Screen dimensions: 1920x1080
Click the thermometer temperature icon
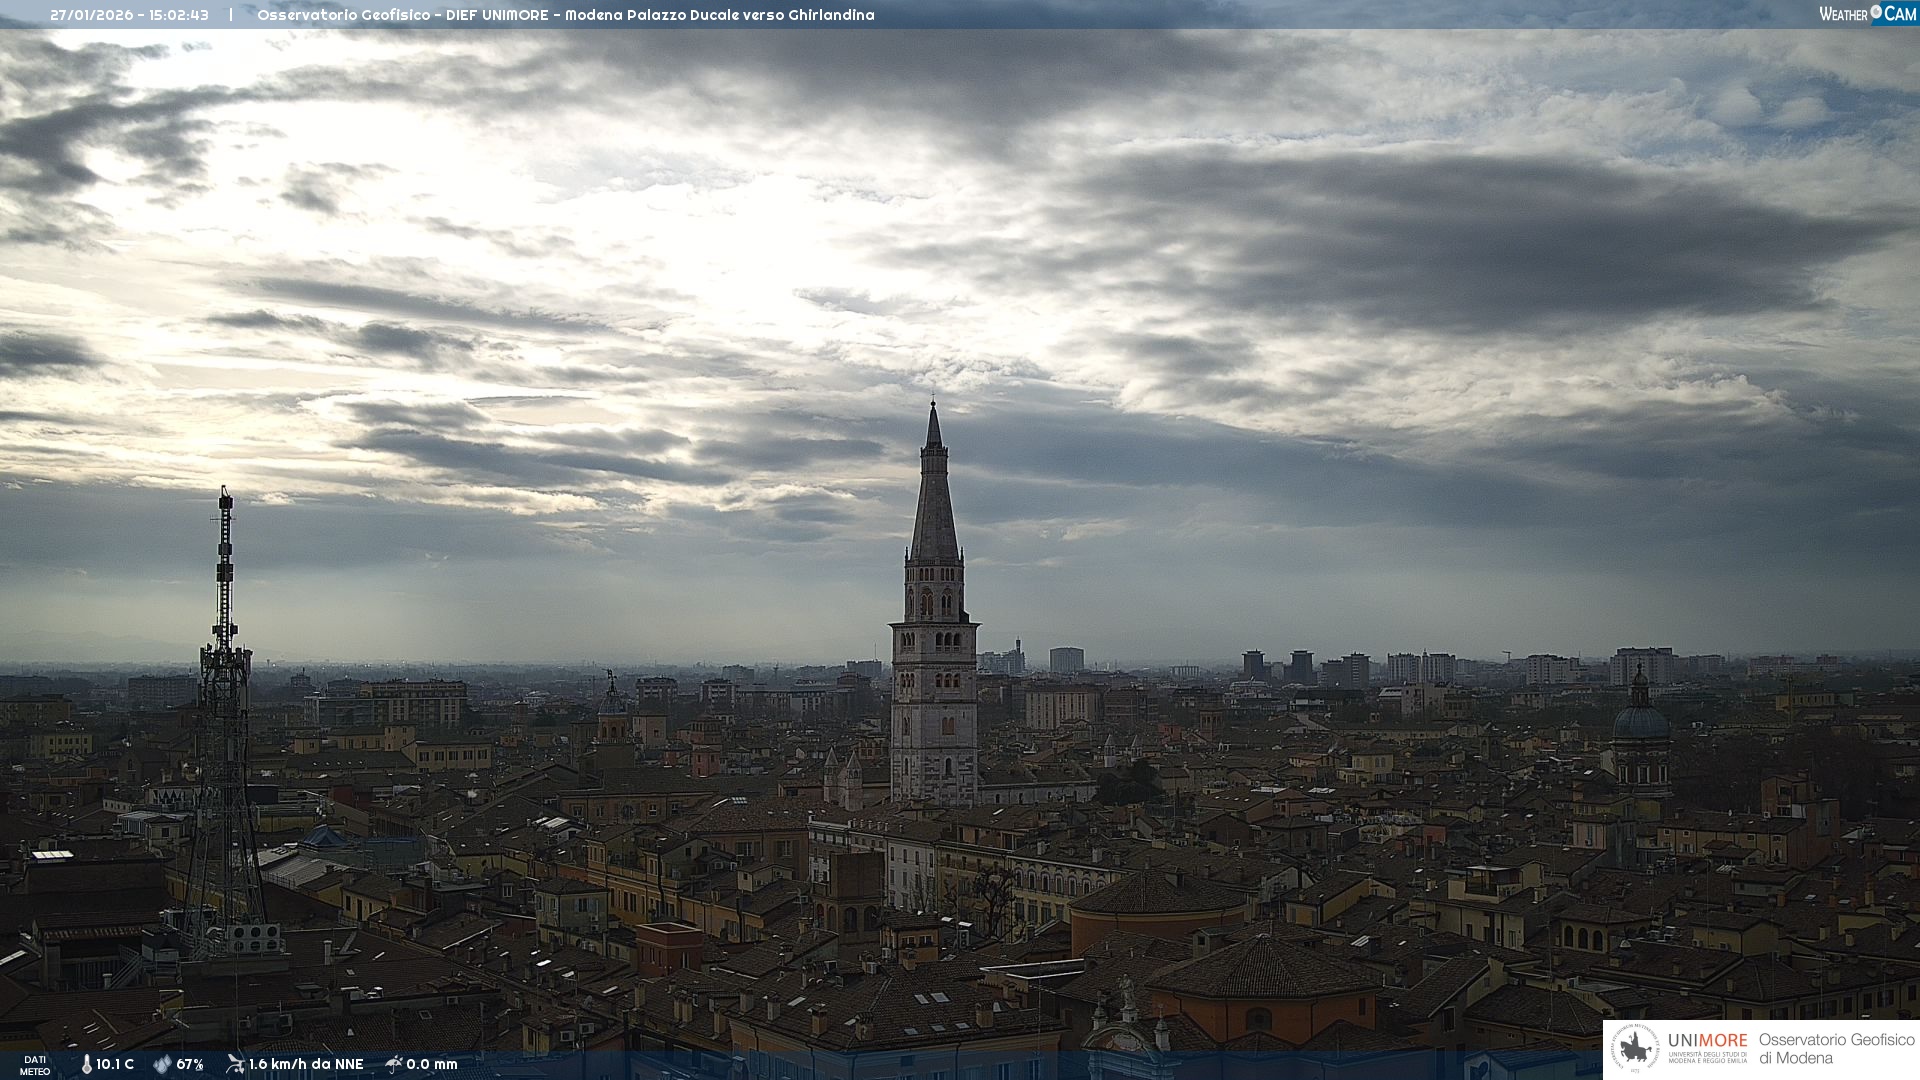tap(86, 1065)
